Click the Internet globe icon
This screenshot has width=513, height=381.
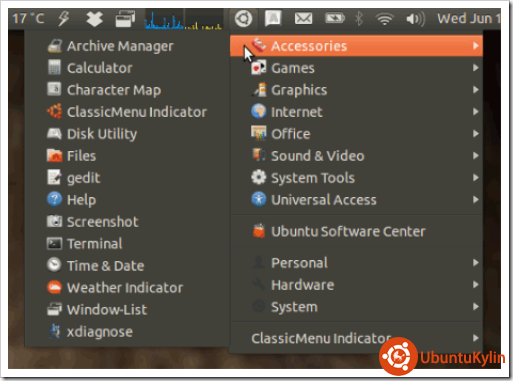[259, 111]
